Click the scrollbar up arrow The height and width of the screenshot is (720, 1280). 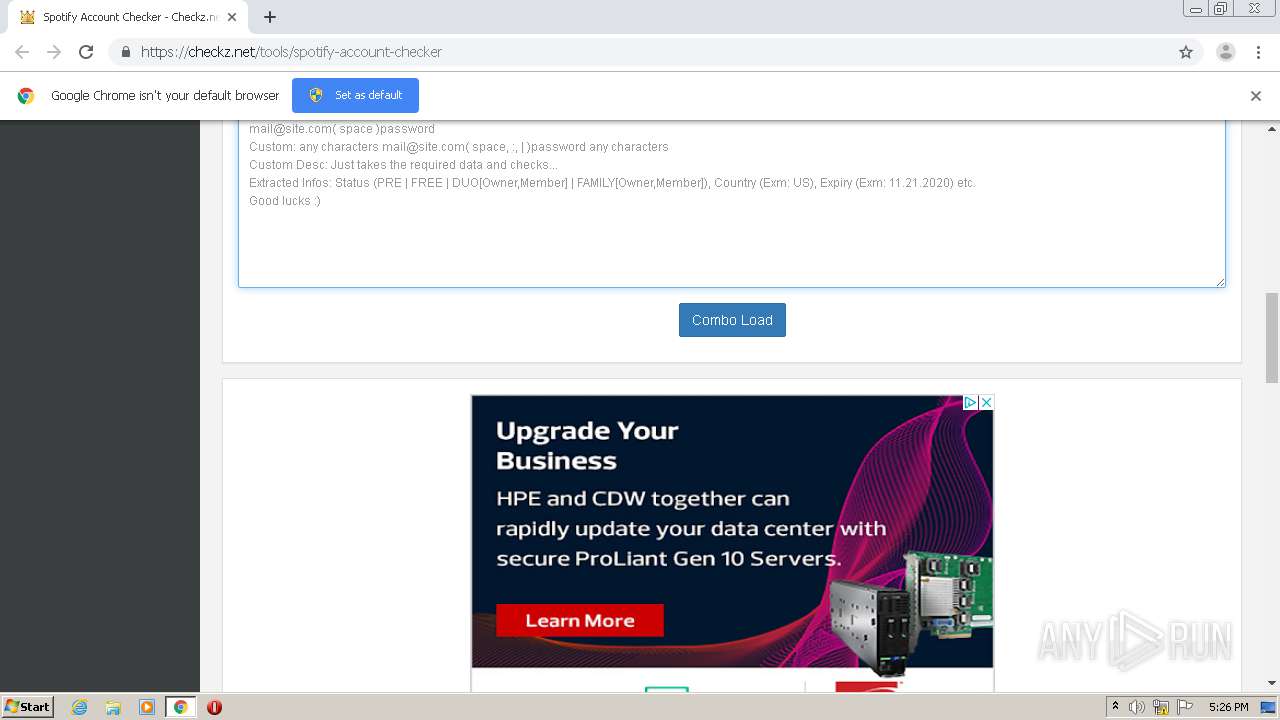tap(1272, 129)
